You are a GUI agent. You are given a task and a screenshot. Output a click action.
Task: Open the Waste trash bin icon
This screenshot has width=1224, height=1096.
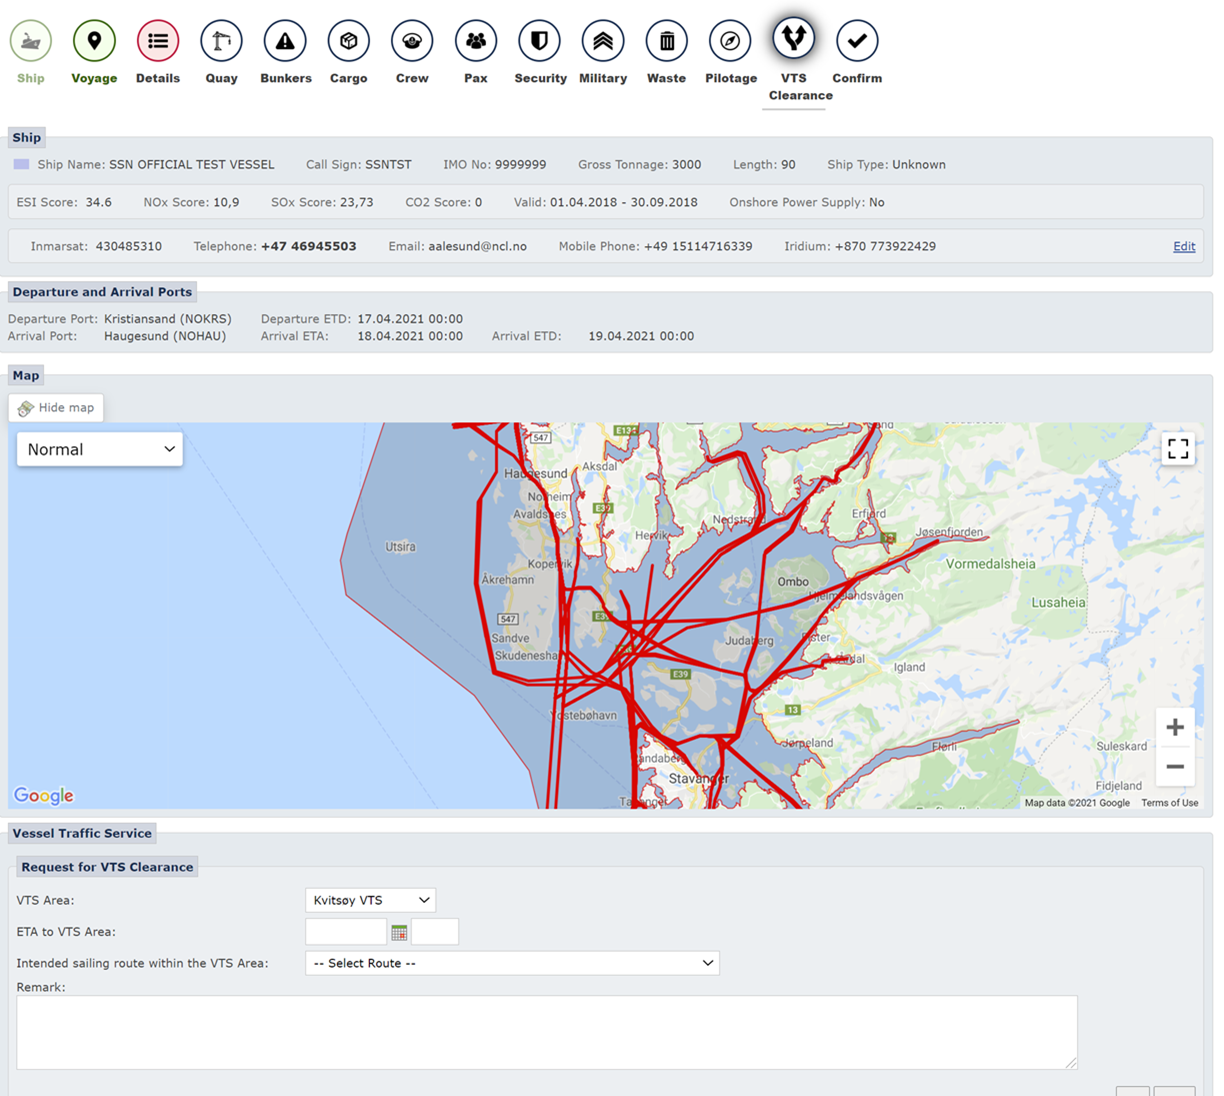666,42
